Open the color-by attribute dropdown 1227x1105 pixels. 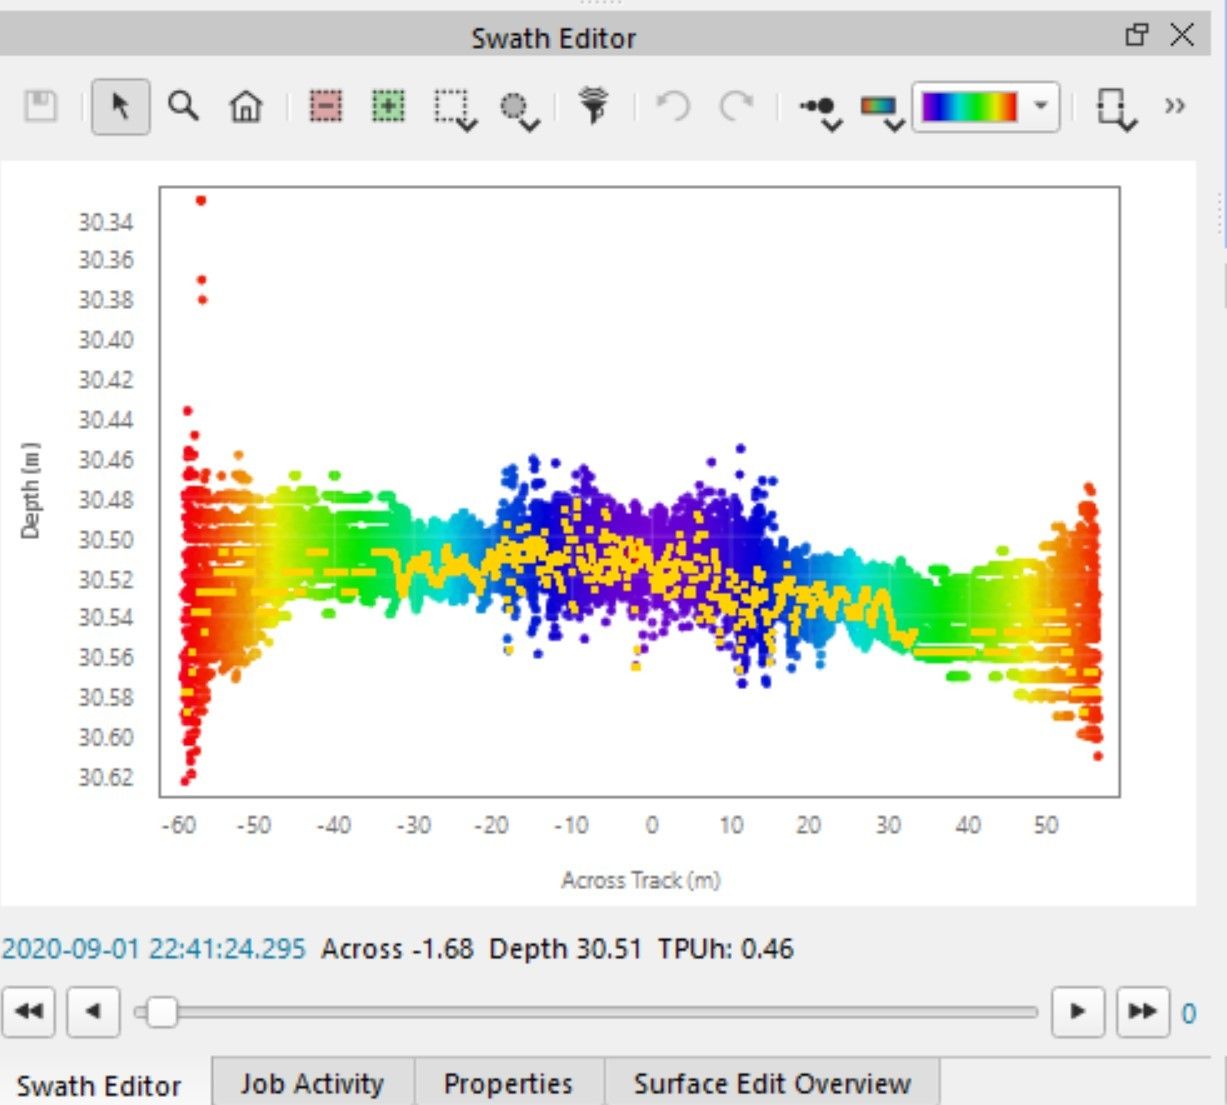pos(882,109)
